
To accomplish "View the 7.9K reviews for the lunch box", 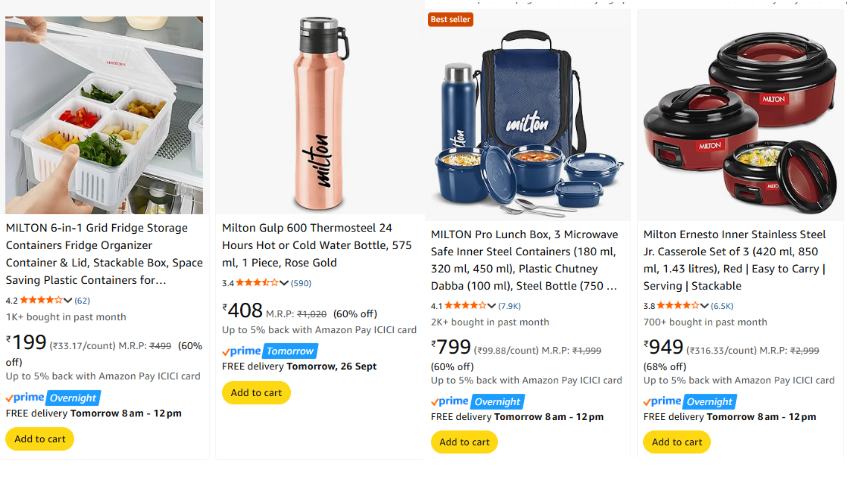I will point(510,306).
